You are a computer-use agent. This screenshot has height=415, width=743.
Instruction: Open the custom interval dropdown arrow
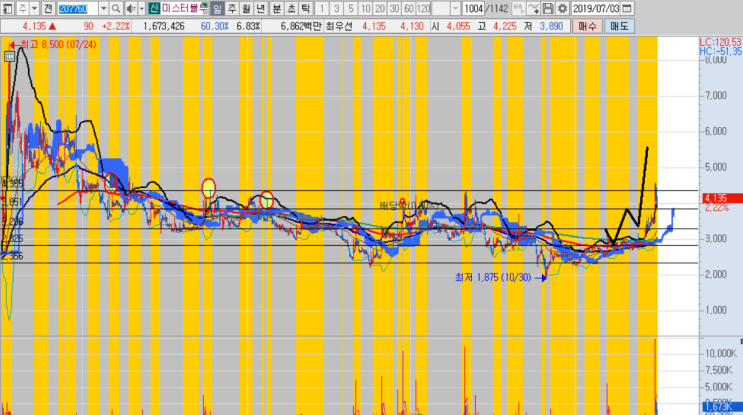pyautogui.click(x=455, y=8)
